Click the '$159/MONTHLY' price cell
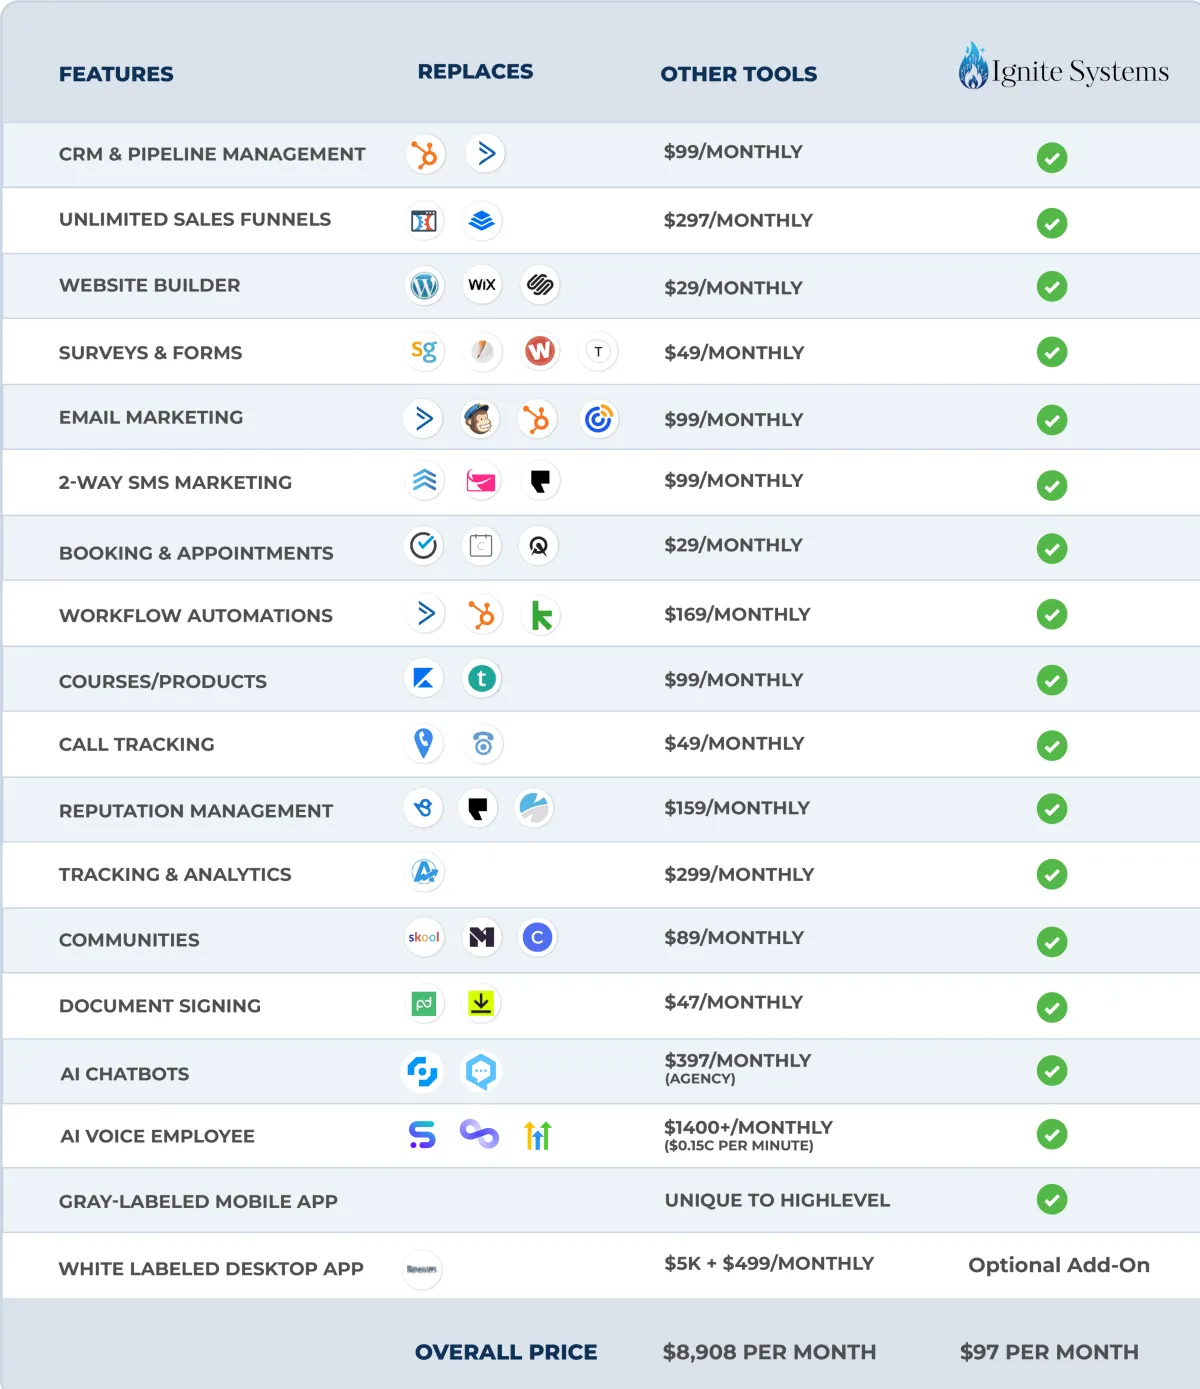This screenshot has height=1389, width=1200. (x=737, y=807)
